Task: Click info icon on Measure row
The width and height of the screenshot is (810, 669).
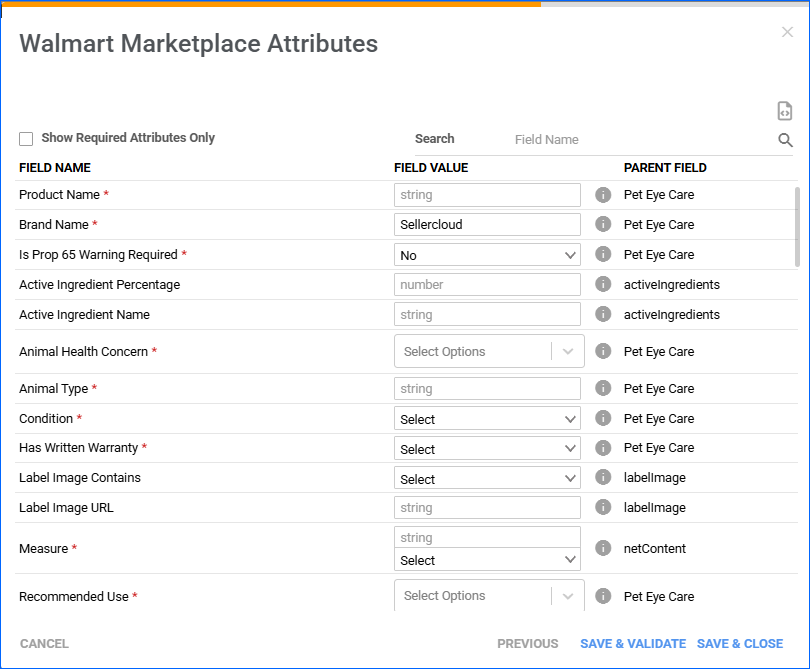Action: (603, 549)
